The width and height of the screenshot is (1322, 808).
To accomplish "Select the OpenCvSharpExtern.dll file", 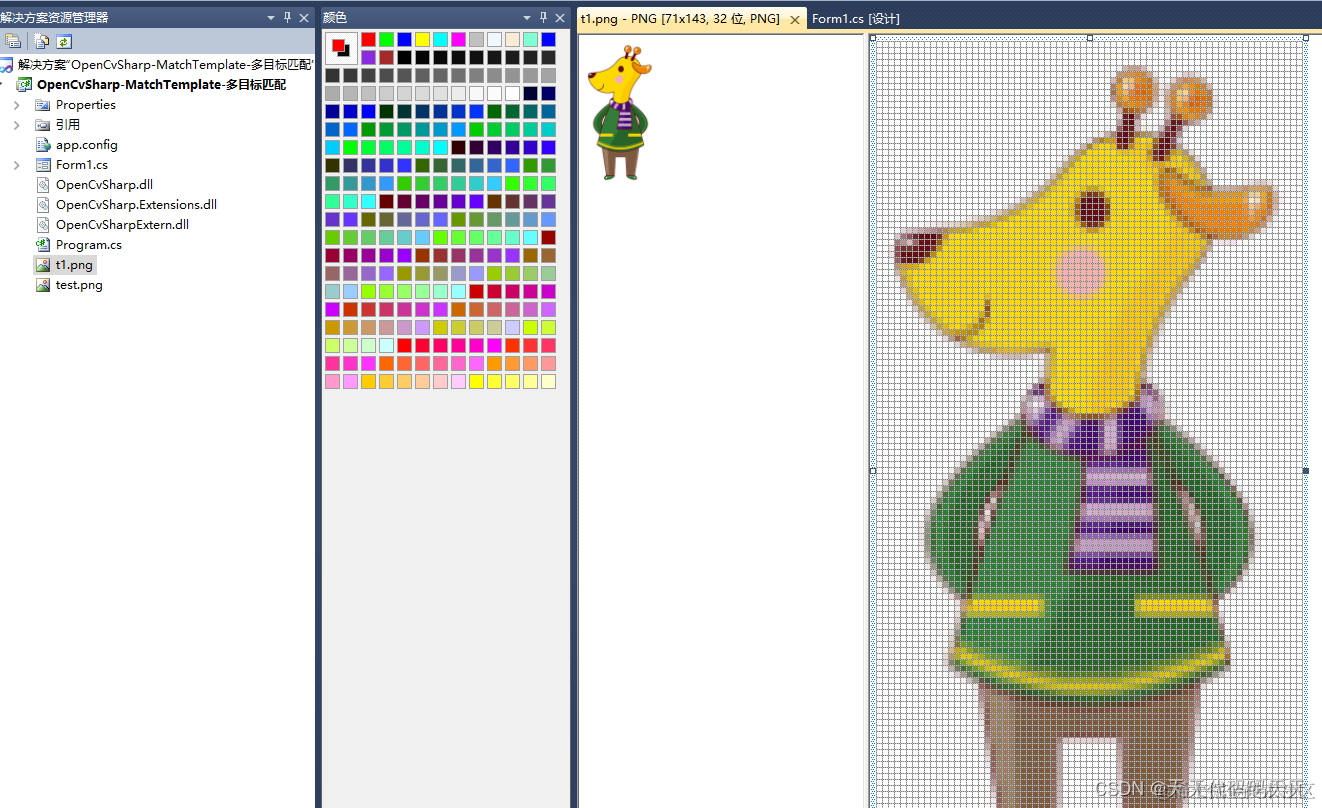I will pos(122,225).
